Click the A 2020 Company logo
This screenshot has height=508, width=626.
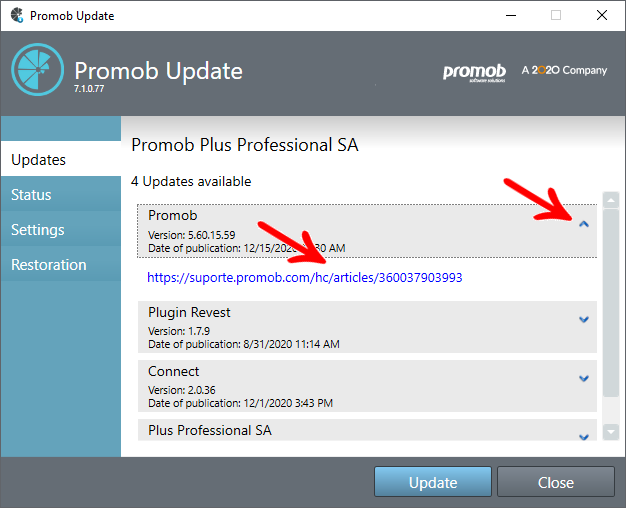tap(564, 70)
